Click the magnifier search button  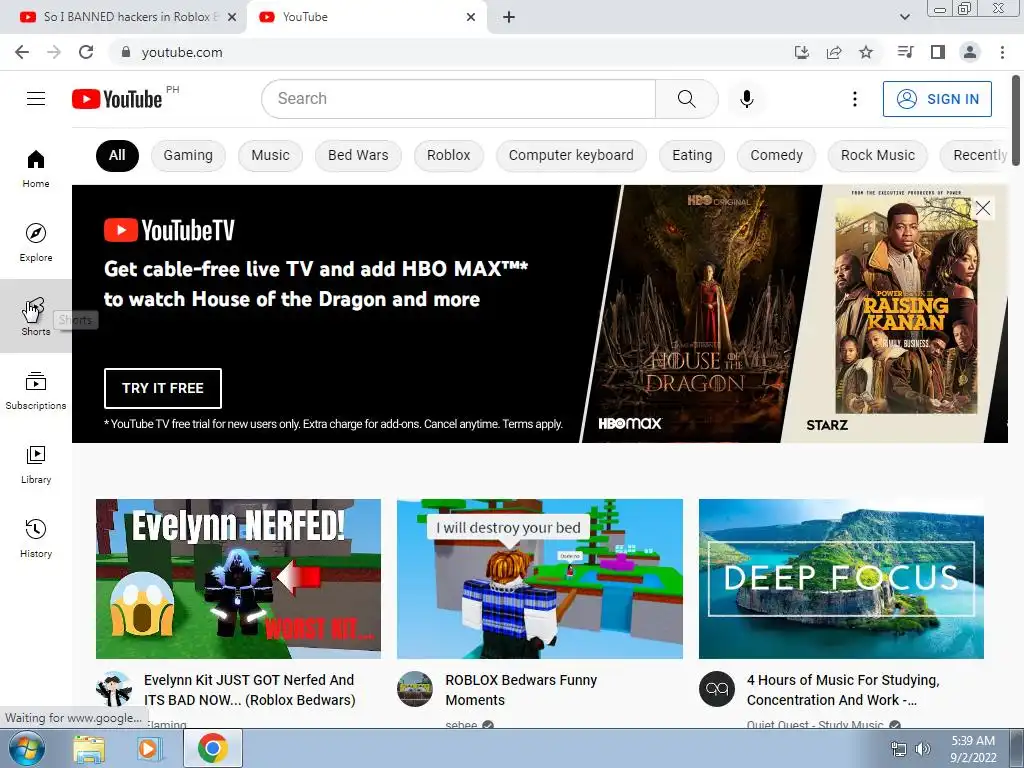point(686,99)
